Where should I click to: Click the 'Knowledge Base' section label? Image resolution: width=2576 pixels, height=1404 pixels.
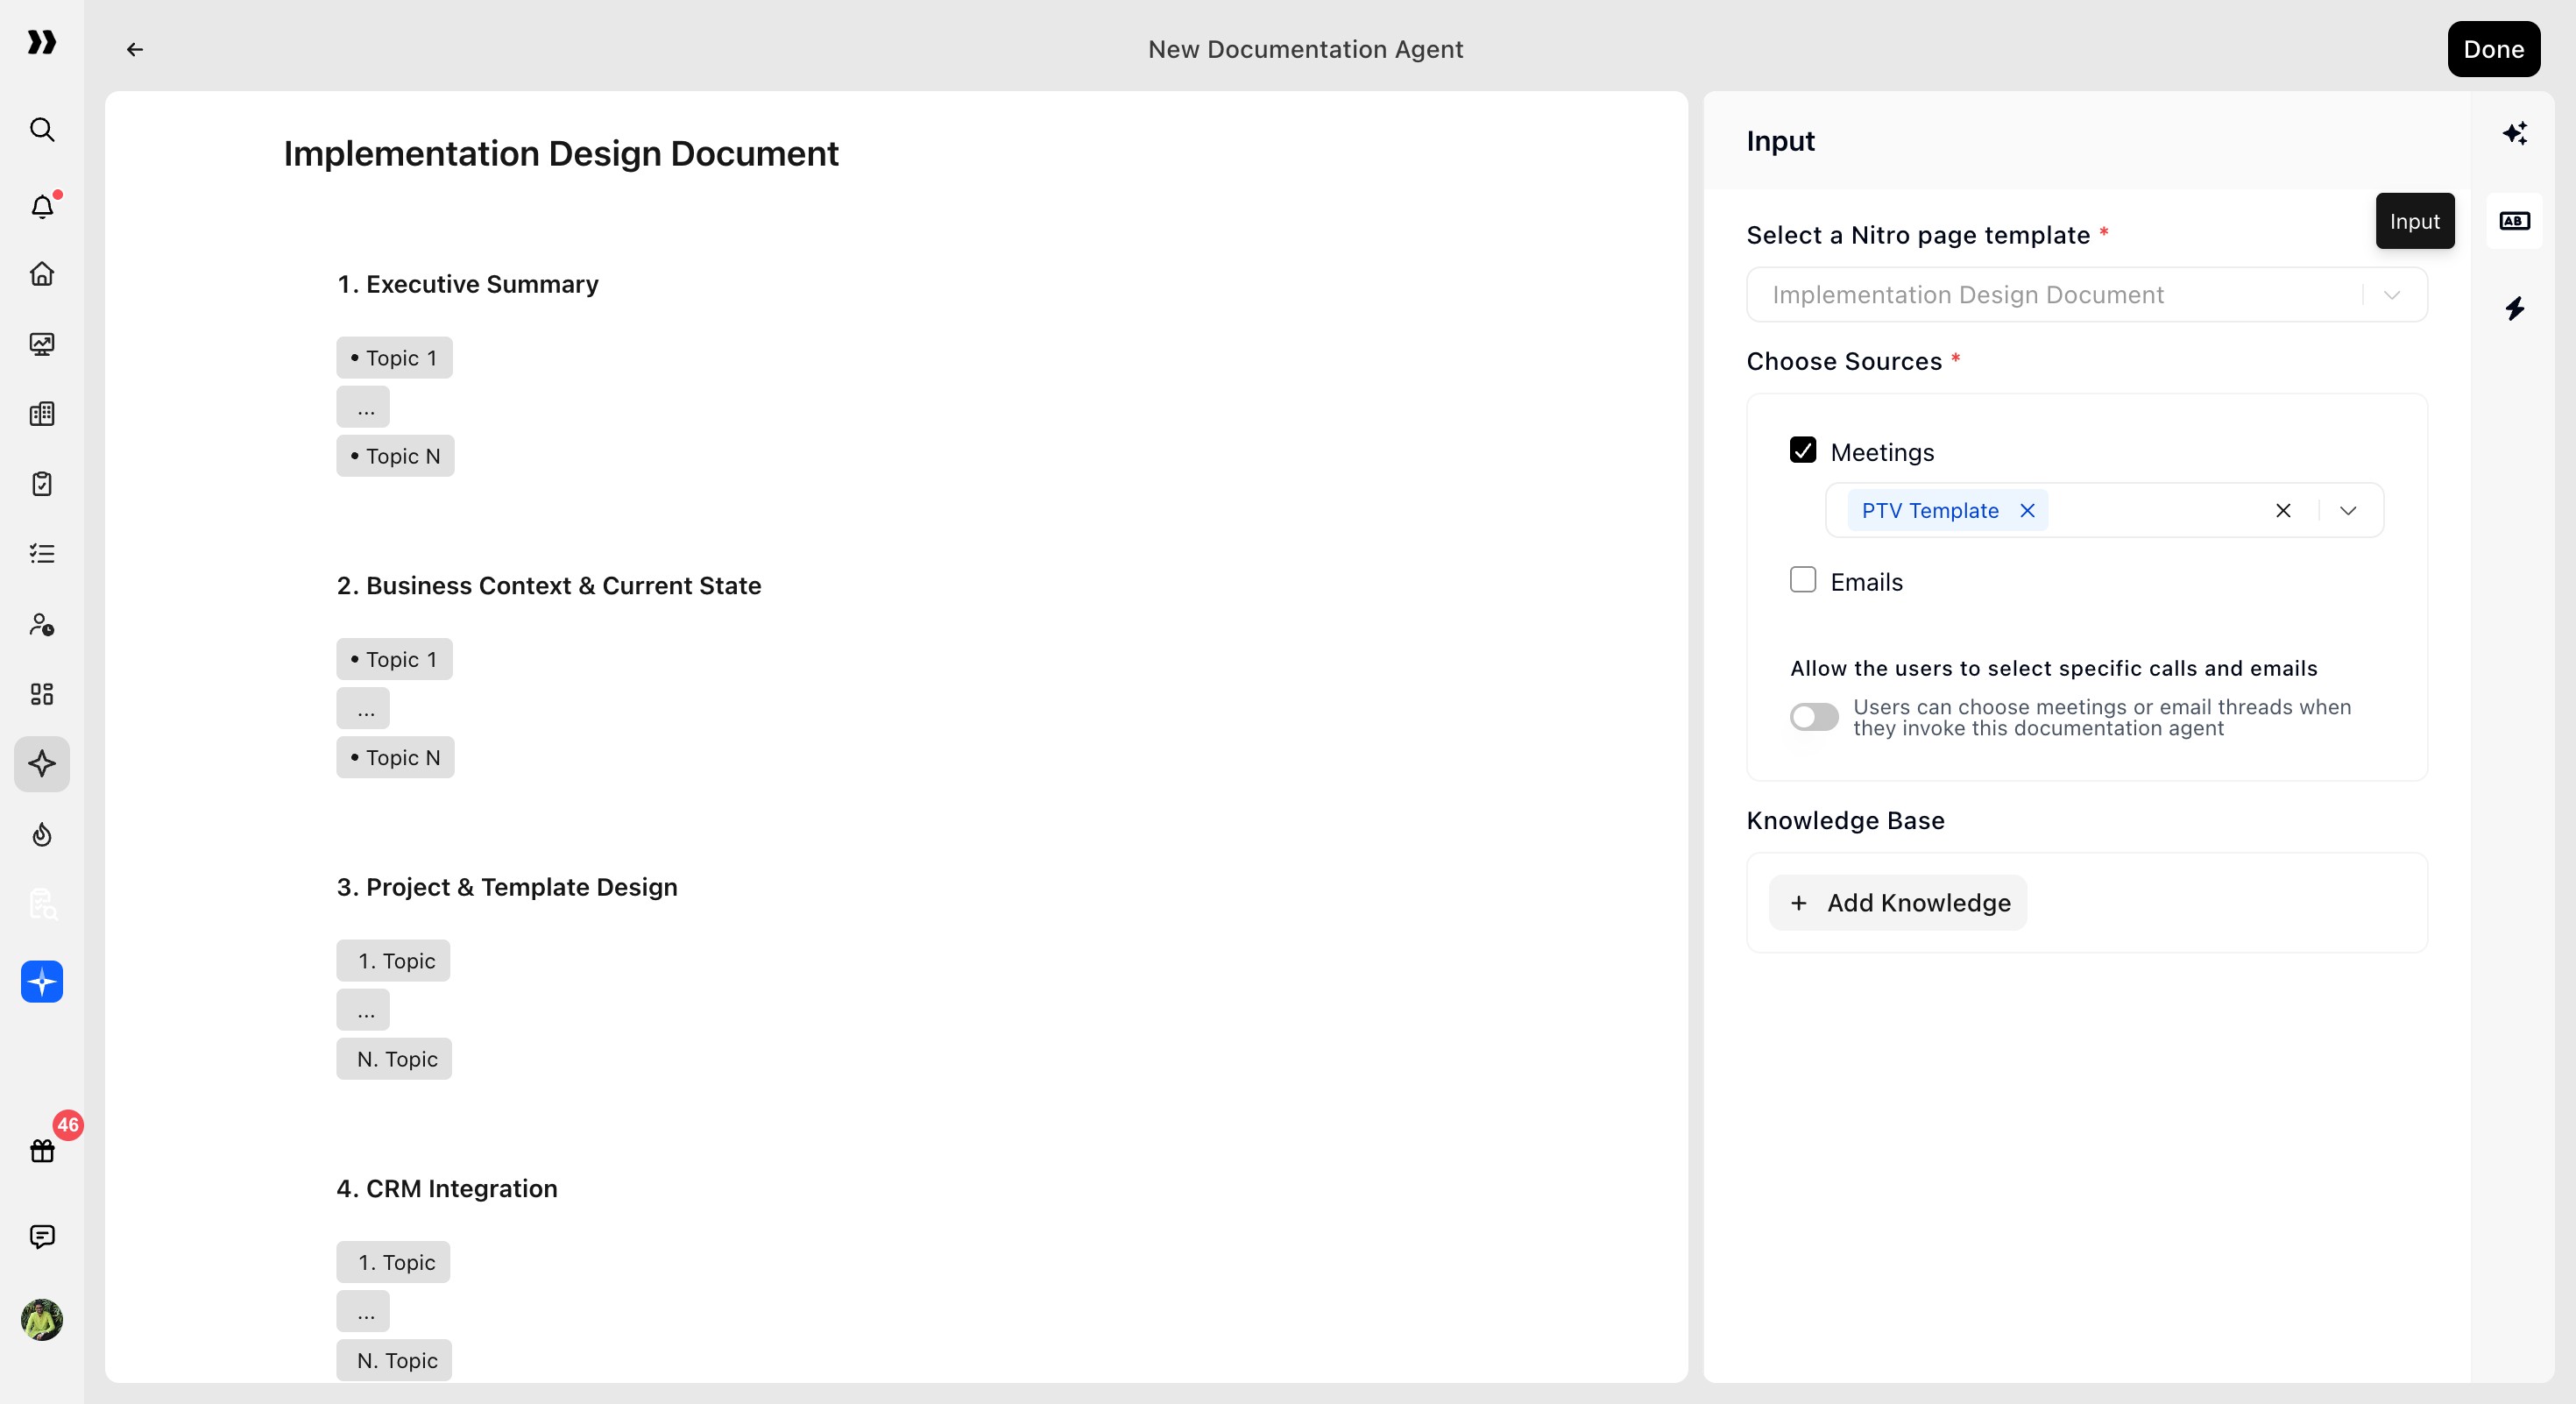[1845, 821]
